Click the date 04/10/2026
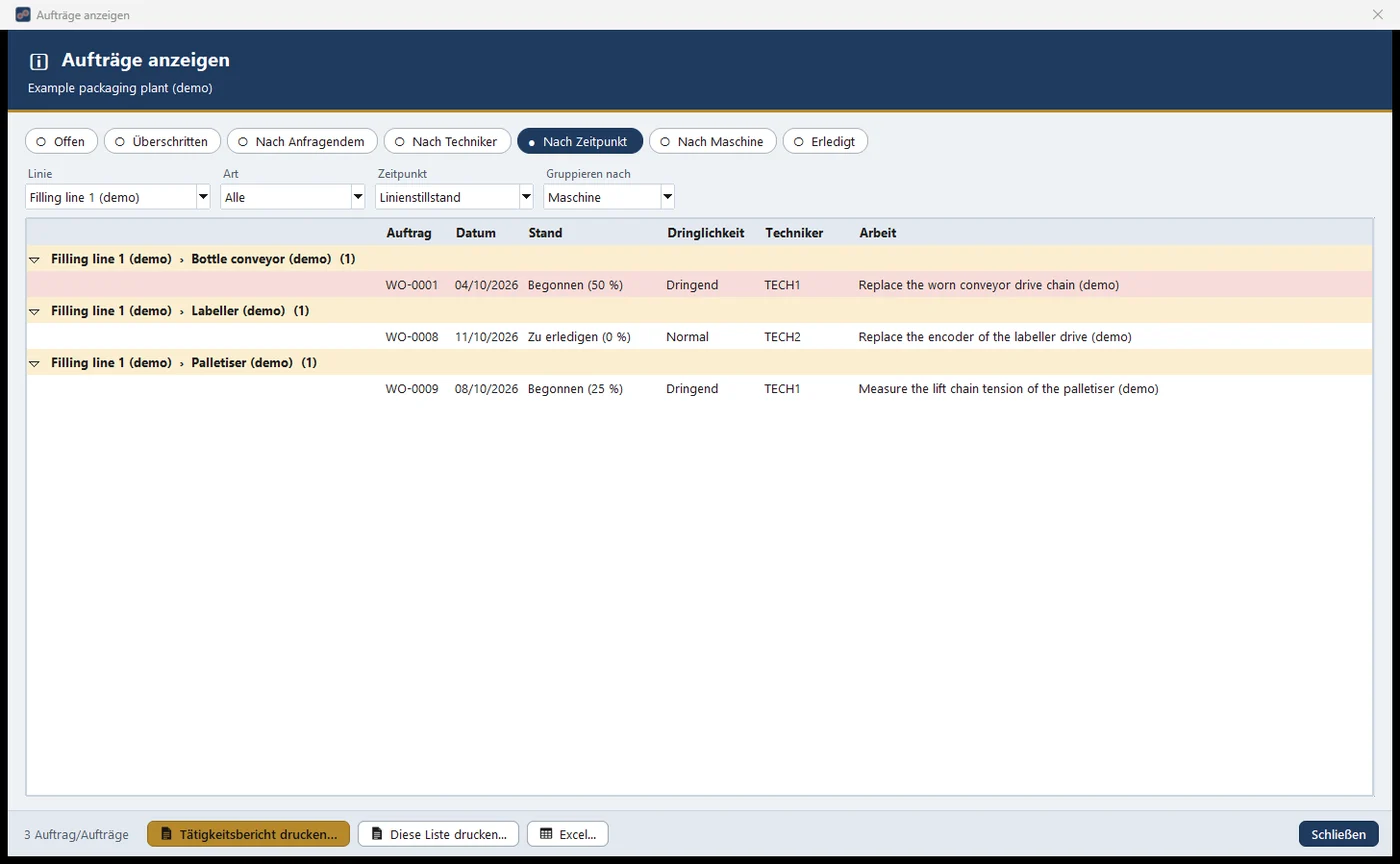Screen dimensions: 1400x864 (486, 285)
